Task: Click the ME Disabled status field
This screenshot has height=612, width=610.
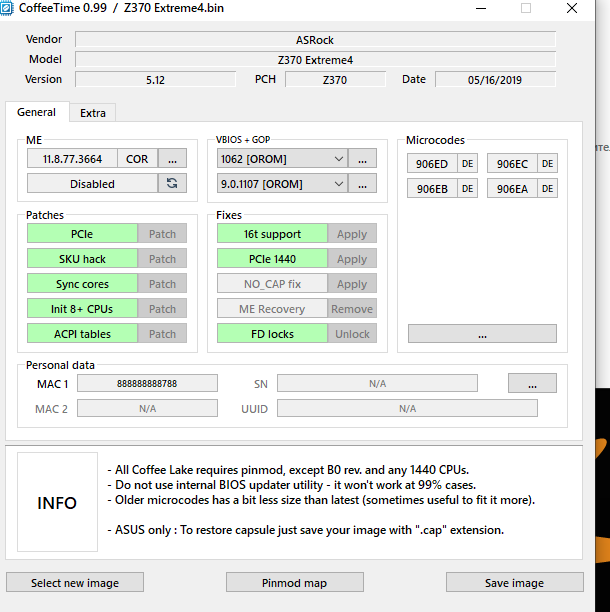Action: point(92,183)
